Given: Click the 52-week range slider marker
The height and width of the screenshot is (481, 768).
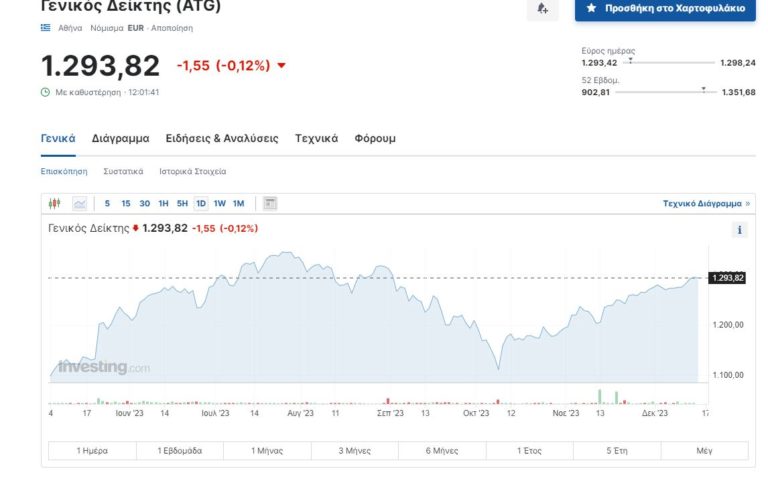Looking at the screenshot, I should click(703, 89).
